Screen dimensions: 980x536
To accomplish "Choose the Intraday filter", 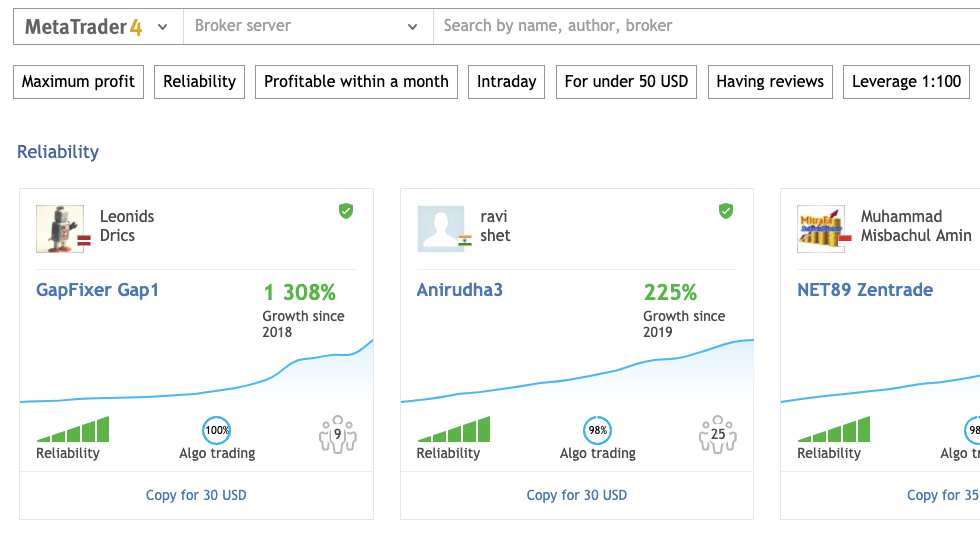I will 506,82.
